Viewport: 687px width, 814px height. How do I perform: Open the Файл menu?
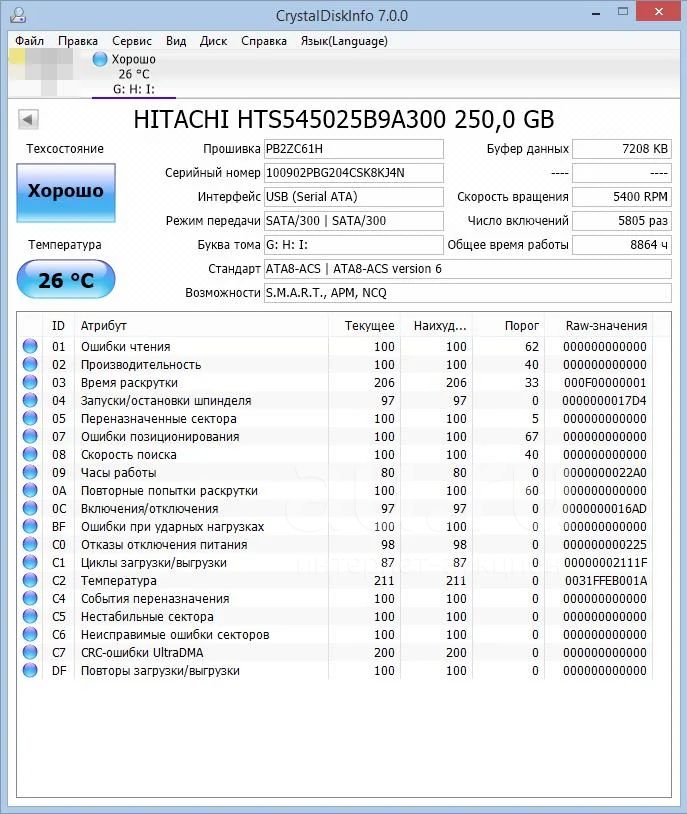[x=29, y=41]
